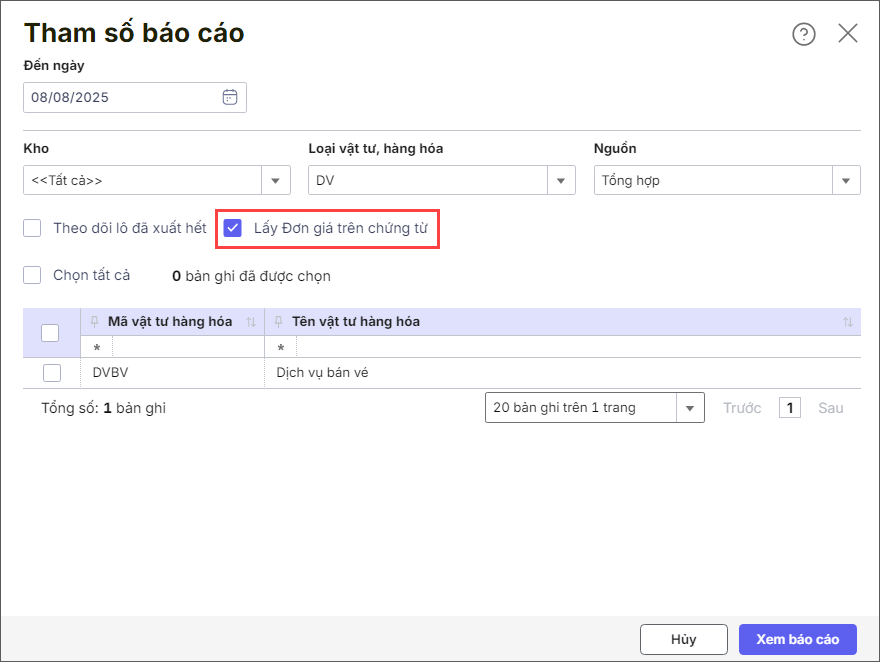Sort by Tên vật tư hàng hóa arrows
The height and width of the screenshot is (662, 880).
847,322
